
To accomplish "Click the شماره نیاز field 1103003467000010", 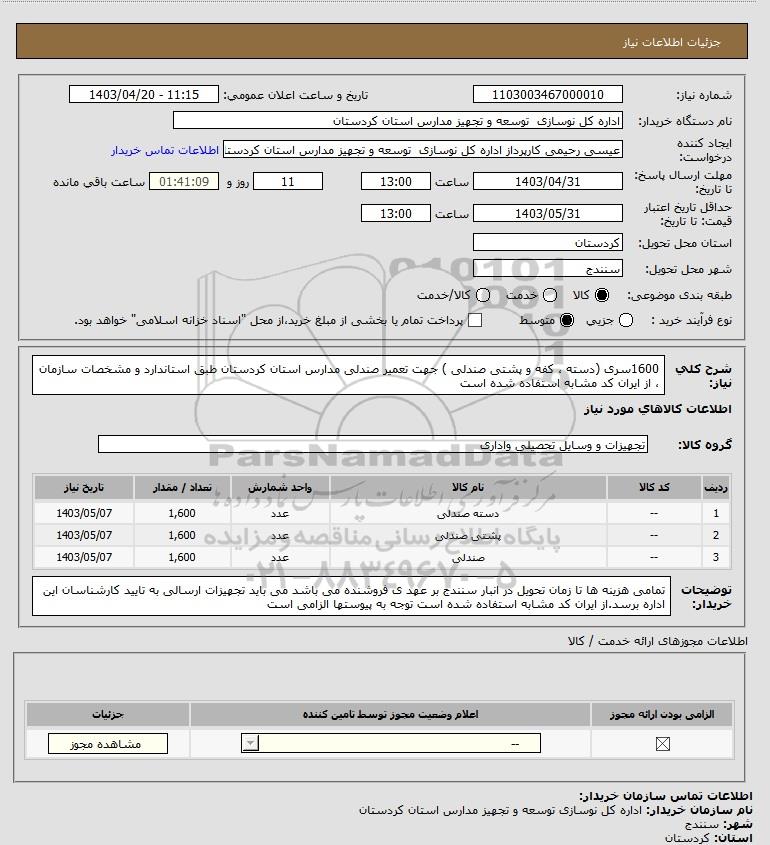I will click(547, 94).
